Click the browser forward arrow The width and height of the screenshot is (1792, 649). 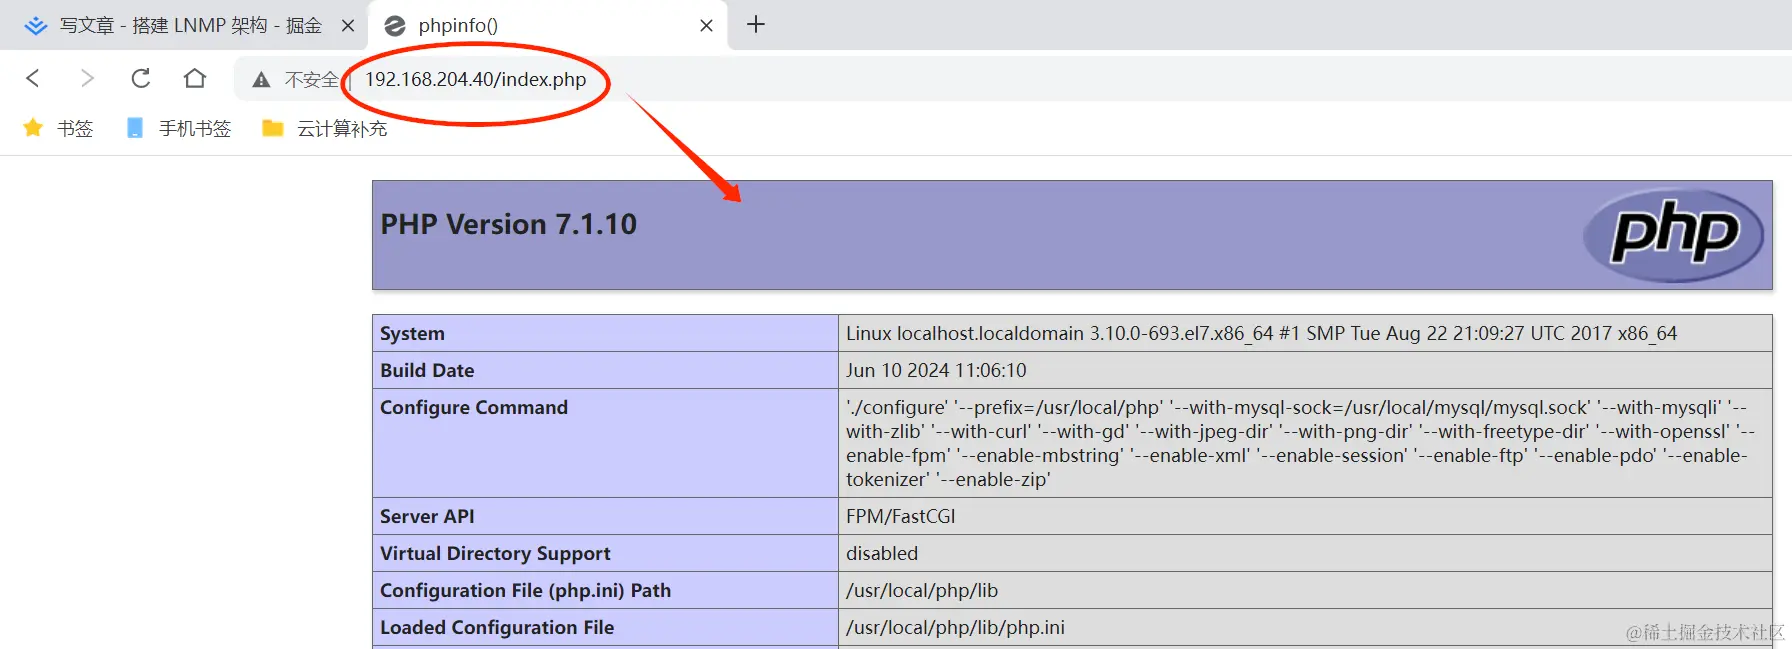pos(87,79)
